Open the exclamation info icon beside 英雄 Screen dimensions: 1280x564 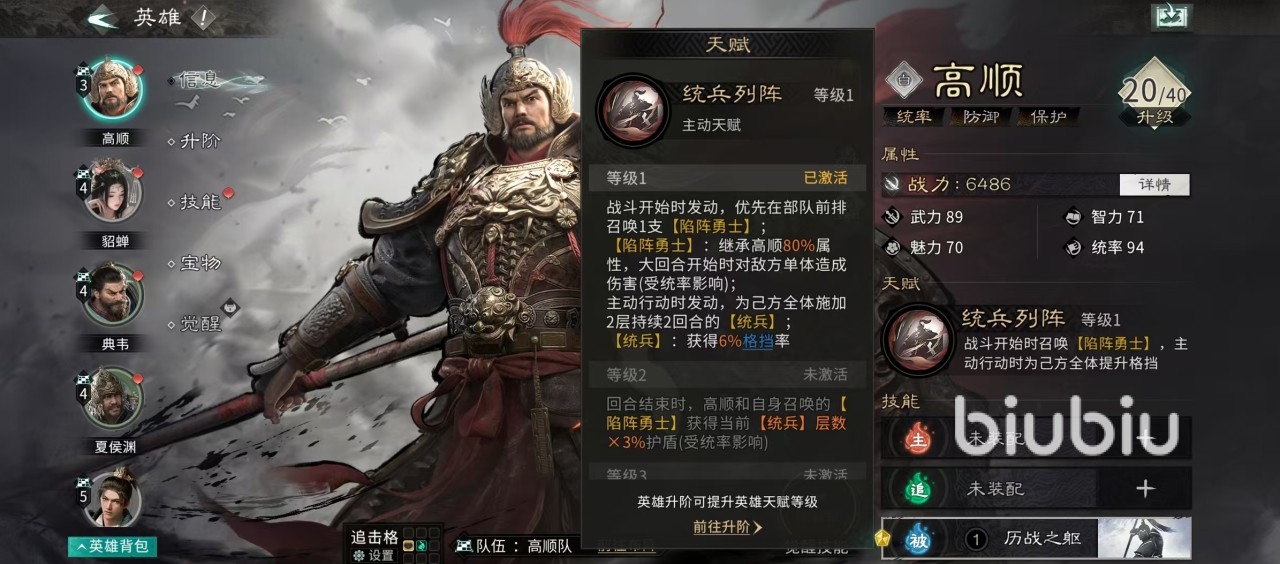click(203, 17)
